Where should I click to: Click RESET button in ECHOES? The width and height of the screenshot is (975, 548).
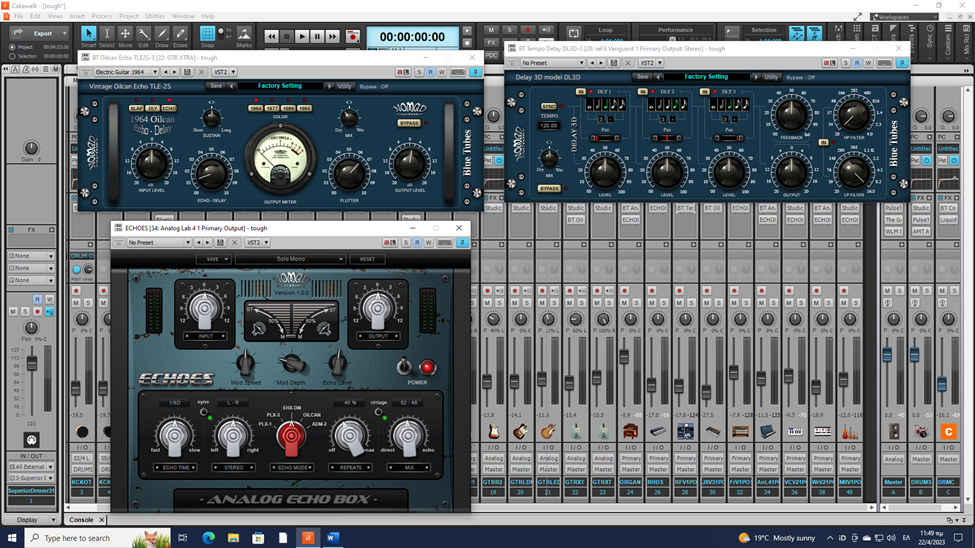click(367, 259)
